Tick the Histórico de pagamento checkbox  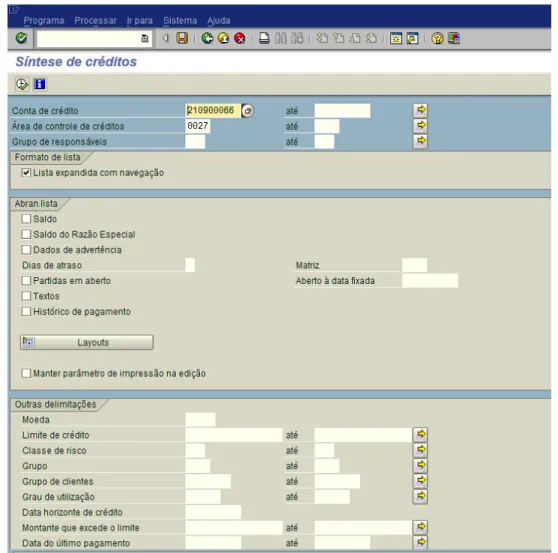(26, 312)
